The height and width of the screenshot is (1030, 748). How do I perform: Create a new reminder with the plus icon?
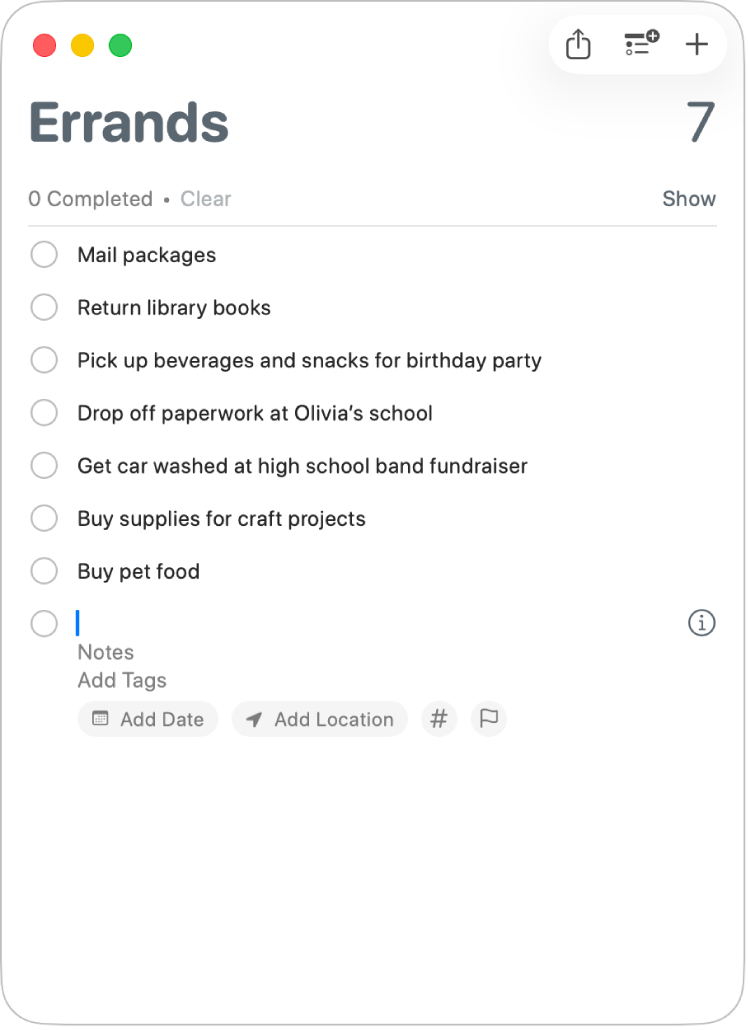coord(697,44)
